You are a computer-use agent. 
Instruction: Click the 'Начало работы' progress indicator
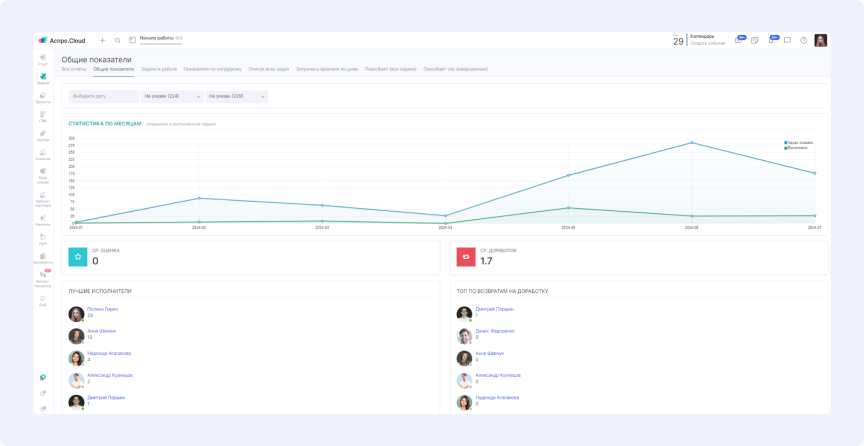[x=160, y=39]
